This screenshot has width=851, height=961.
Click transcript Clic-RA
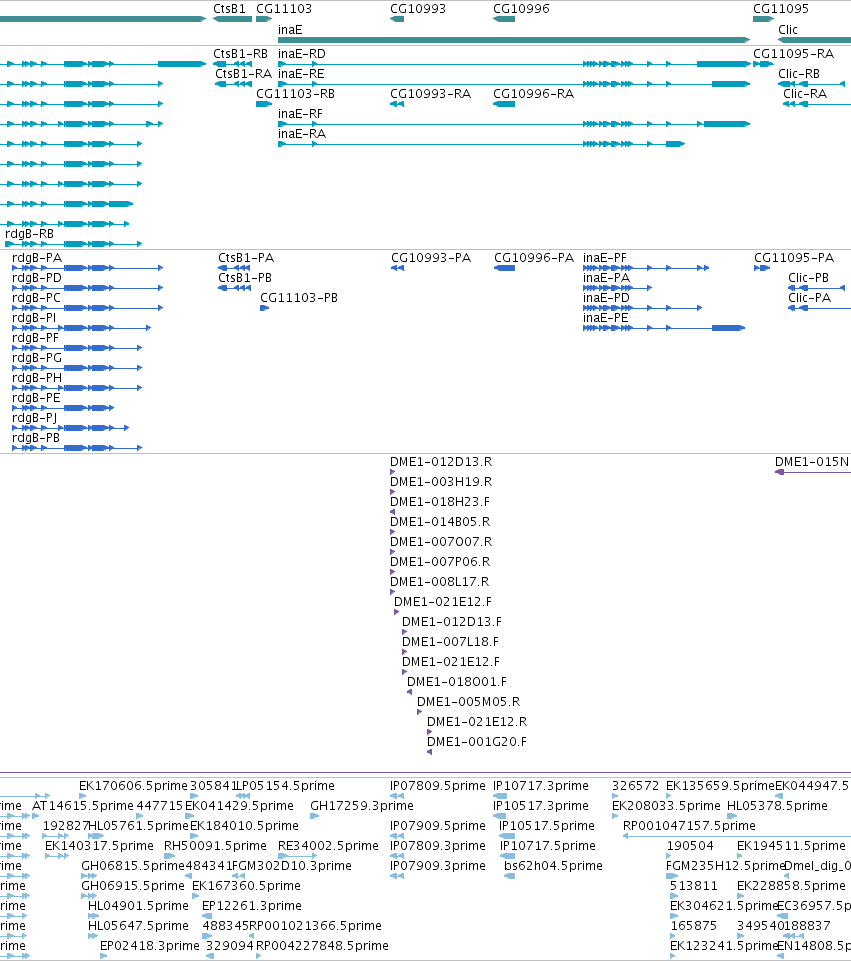coord(805,94)
